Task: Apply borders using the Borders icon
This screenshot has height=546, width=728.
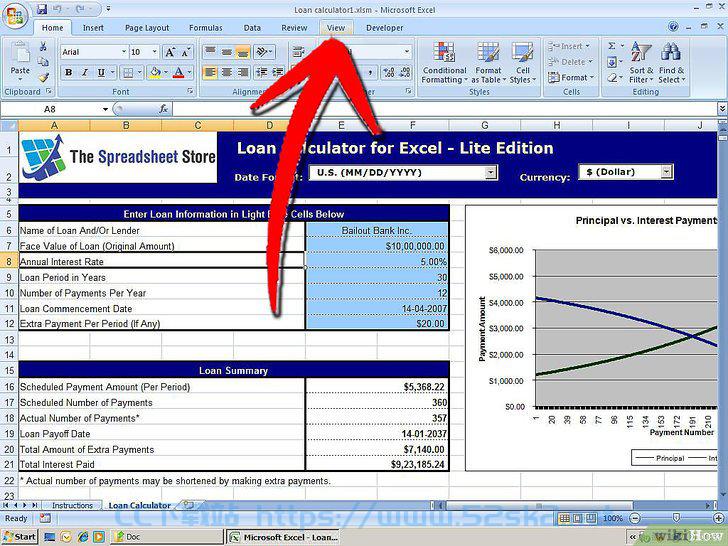Action: (x=128, y=72)
